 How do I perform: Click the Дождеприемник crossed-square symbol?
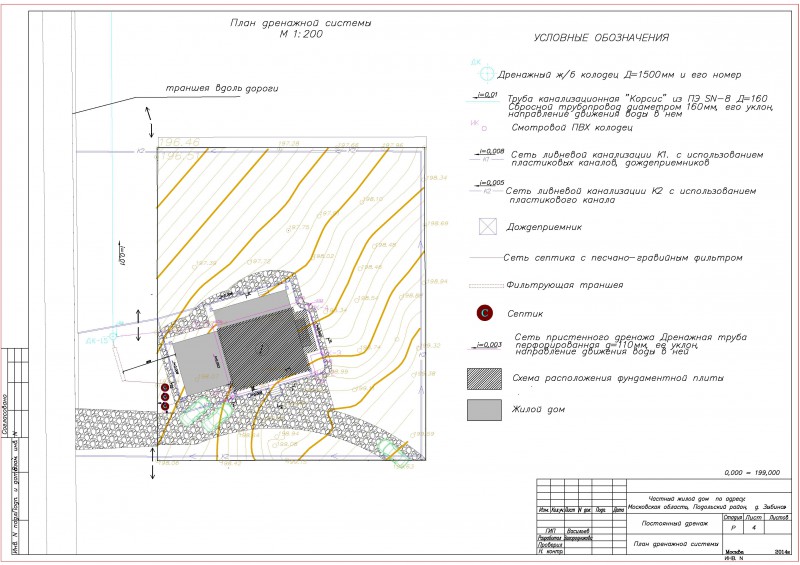pos(488,226)
